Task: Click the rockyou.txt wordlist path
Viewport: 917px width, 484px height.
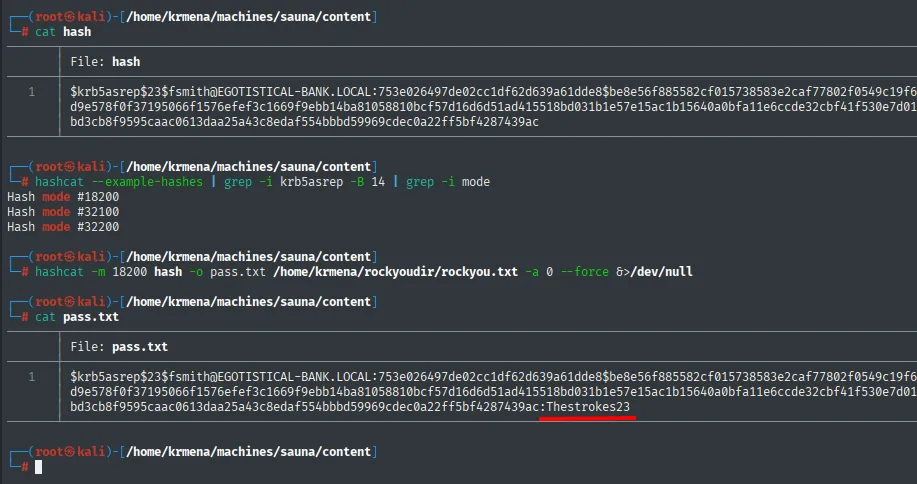Action: [395, 271]
